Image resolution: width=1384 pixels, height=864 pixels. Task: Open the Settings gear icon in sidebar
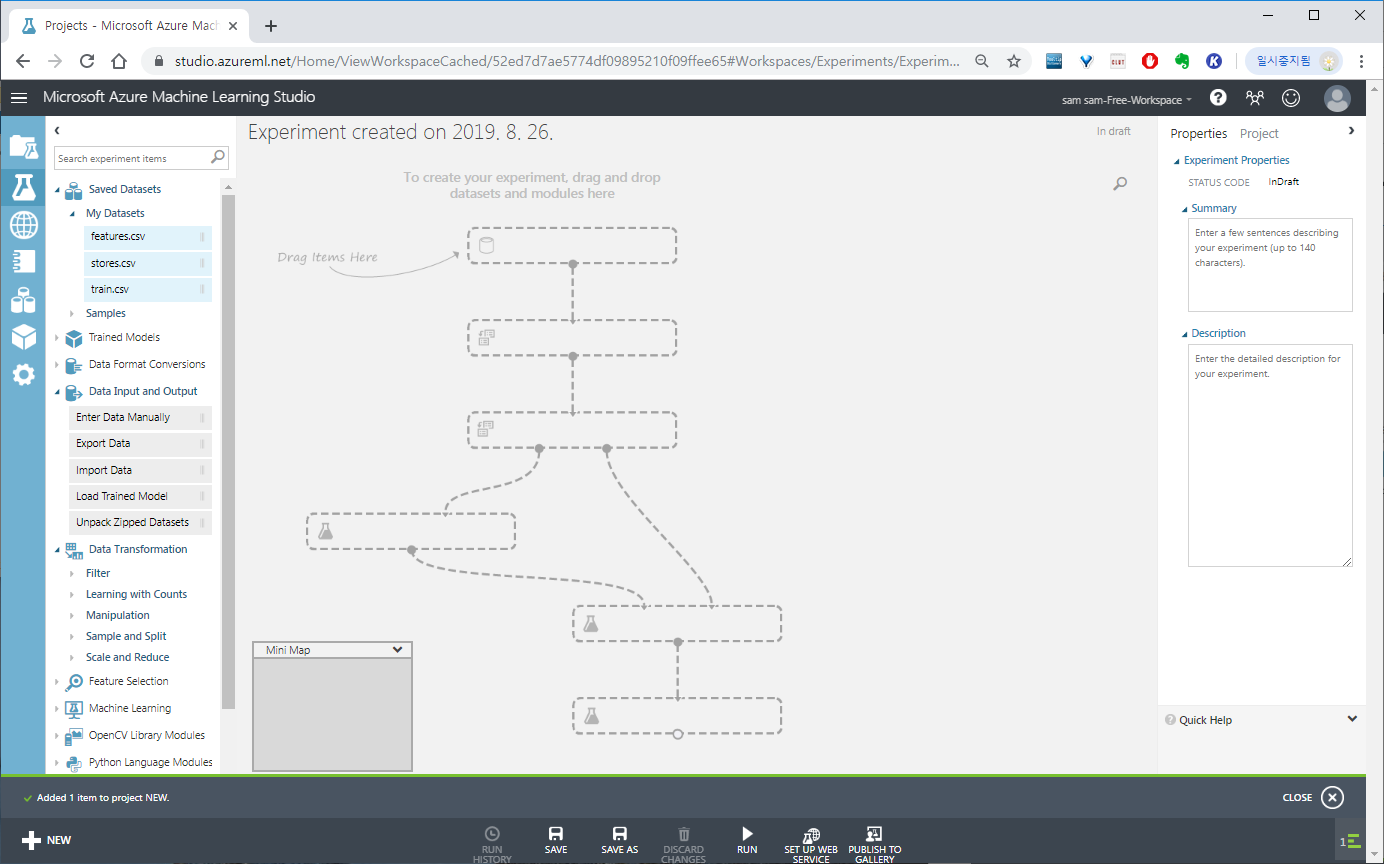pyautogui.click(x=23, y=375)
